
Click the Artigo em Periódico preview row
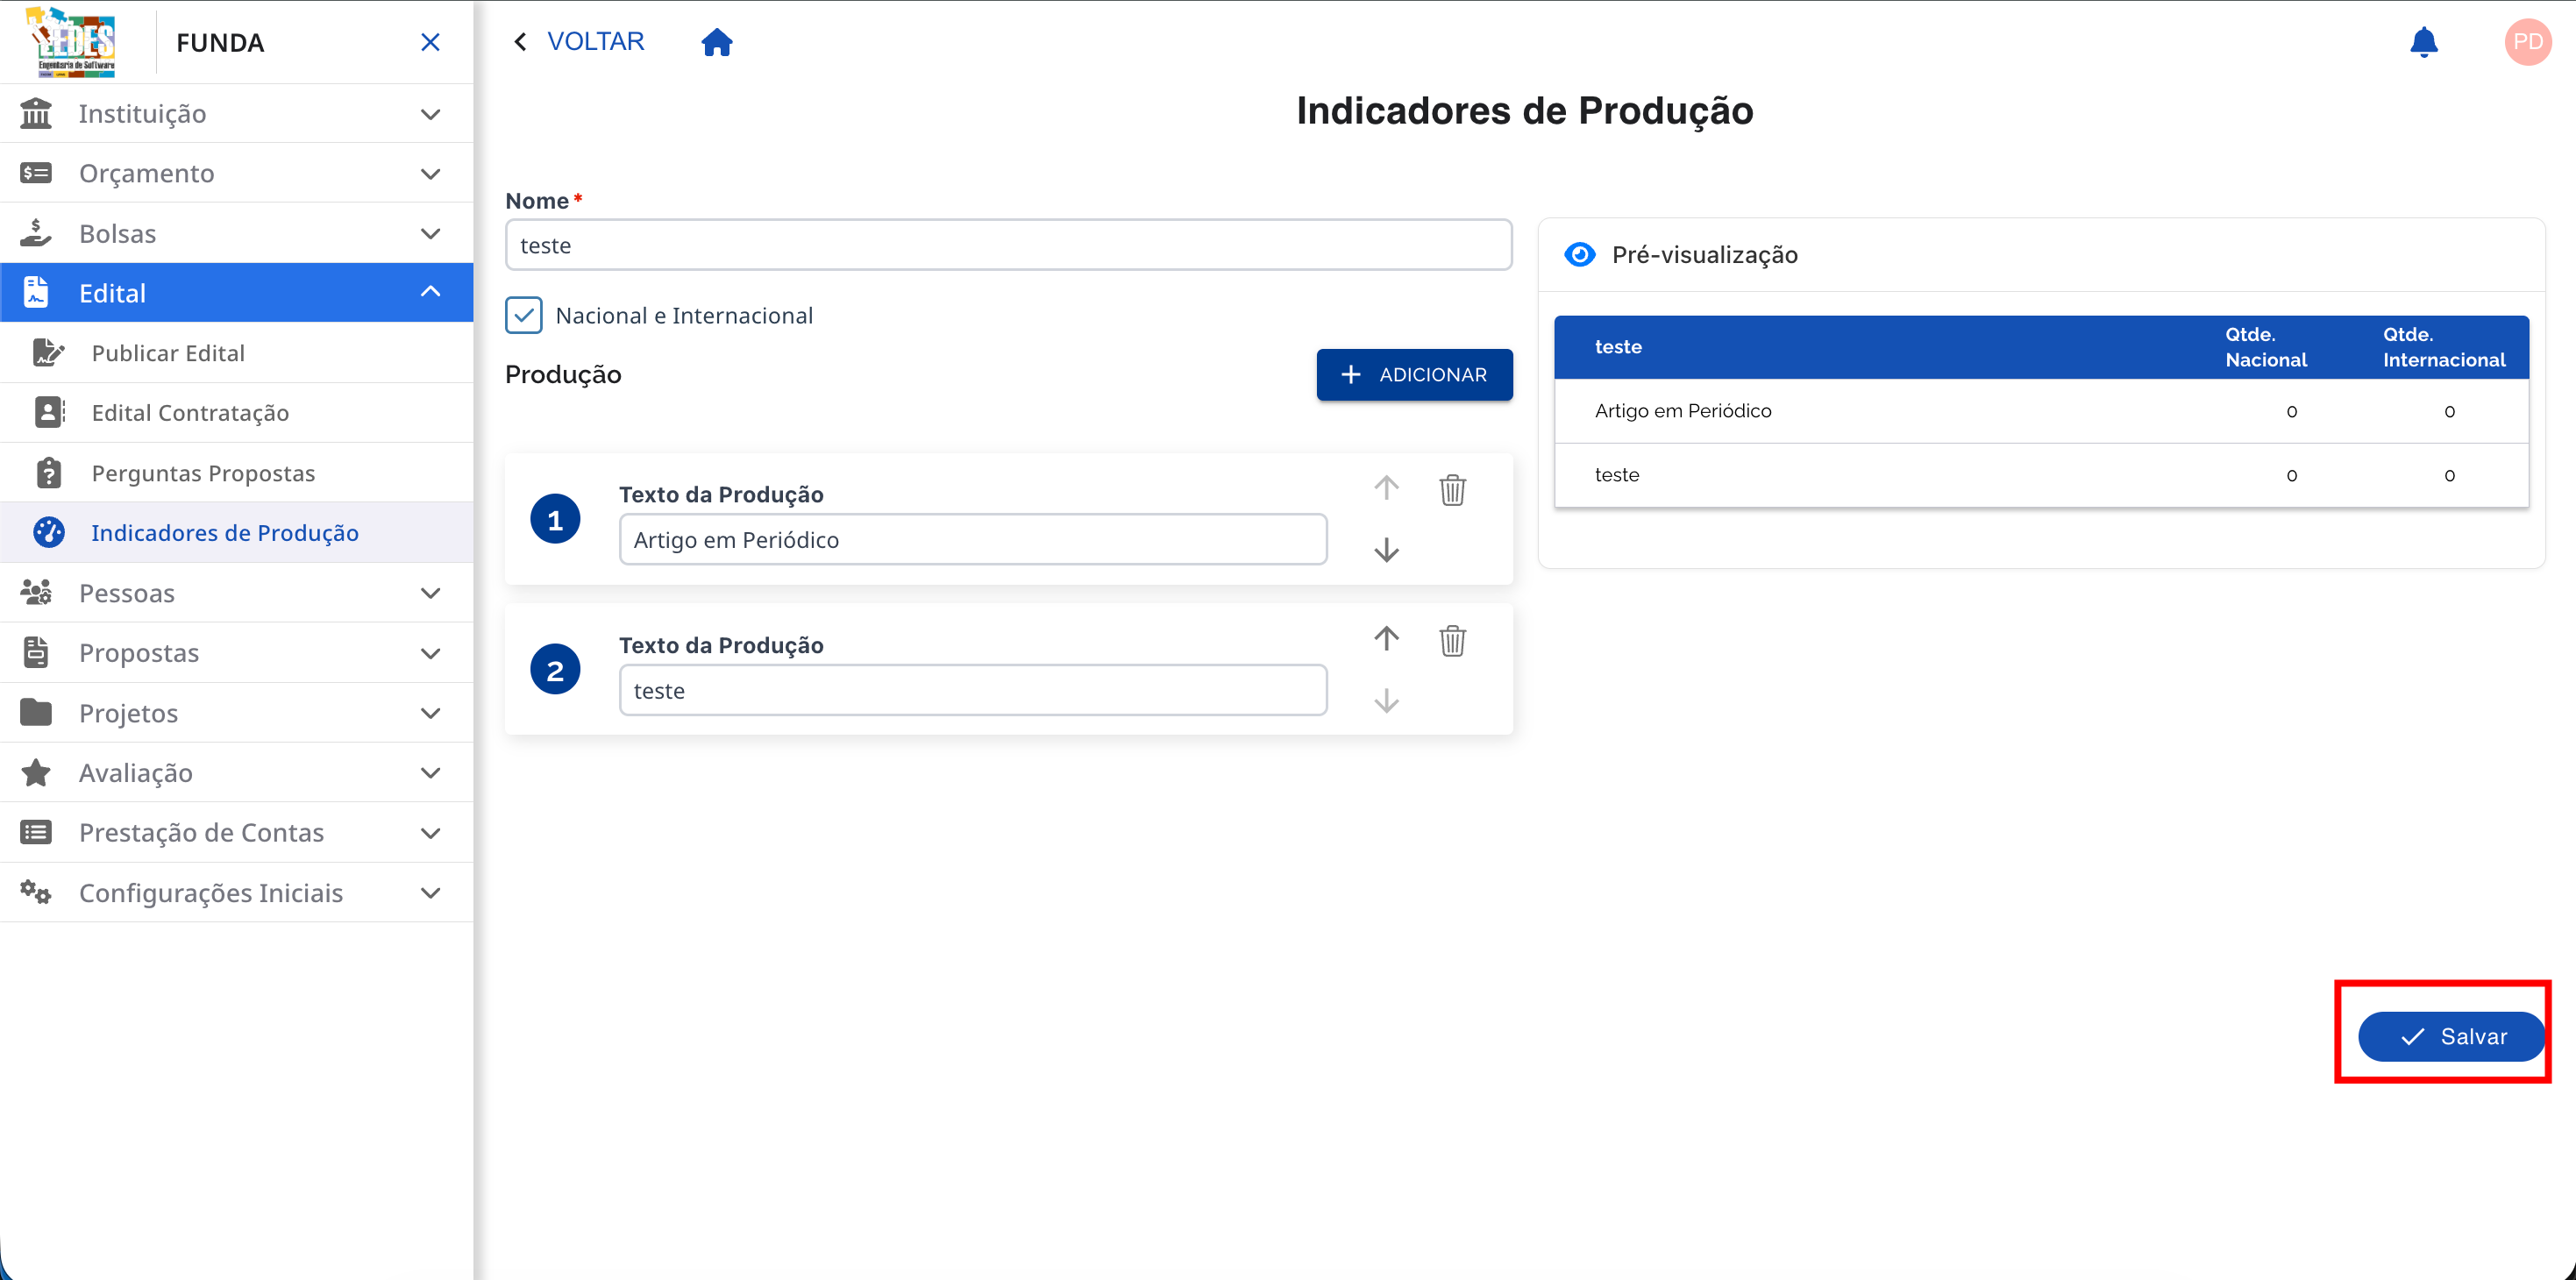click(2041, 411)
